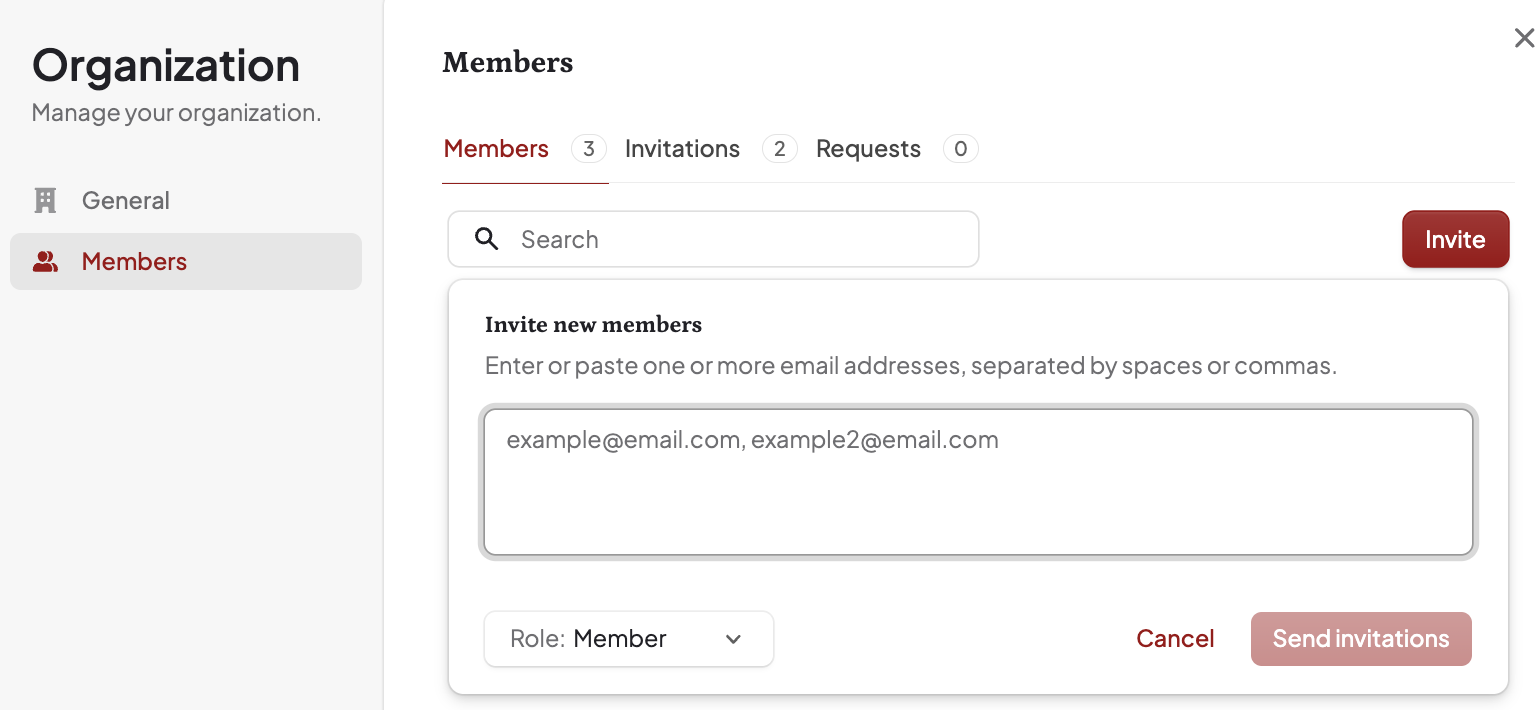Click the Send invitations button
Screen dimensions: 1540x710
tap(1361, 639)
